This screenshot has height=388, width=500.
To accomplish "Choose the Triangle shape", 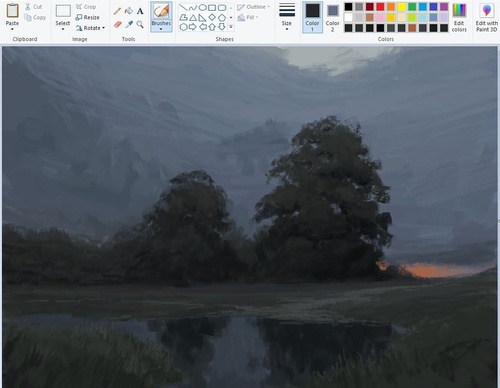I will click(193, 17).
